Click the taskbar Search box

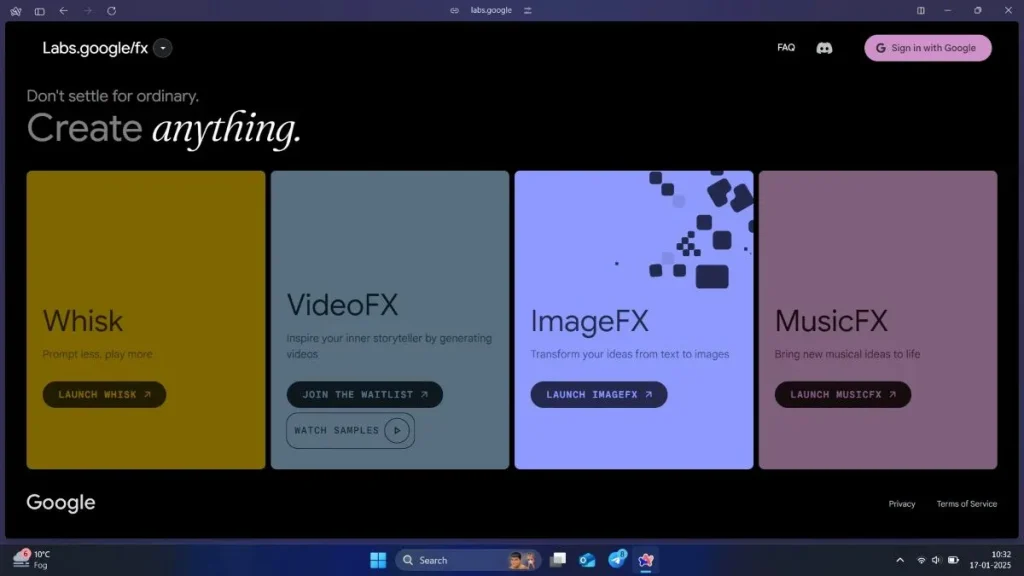coord(468,560)
